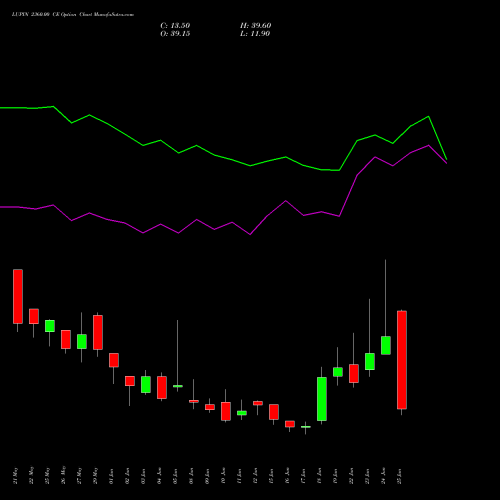Click the '01 Jun' date axis label

(111, 476)
